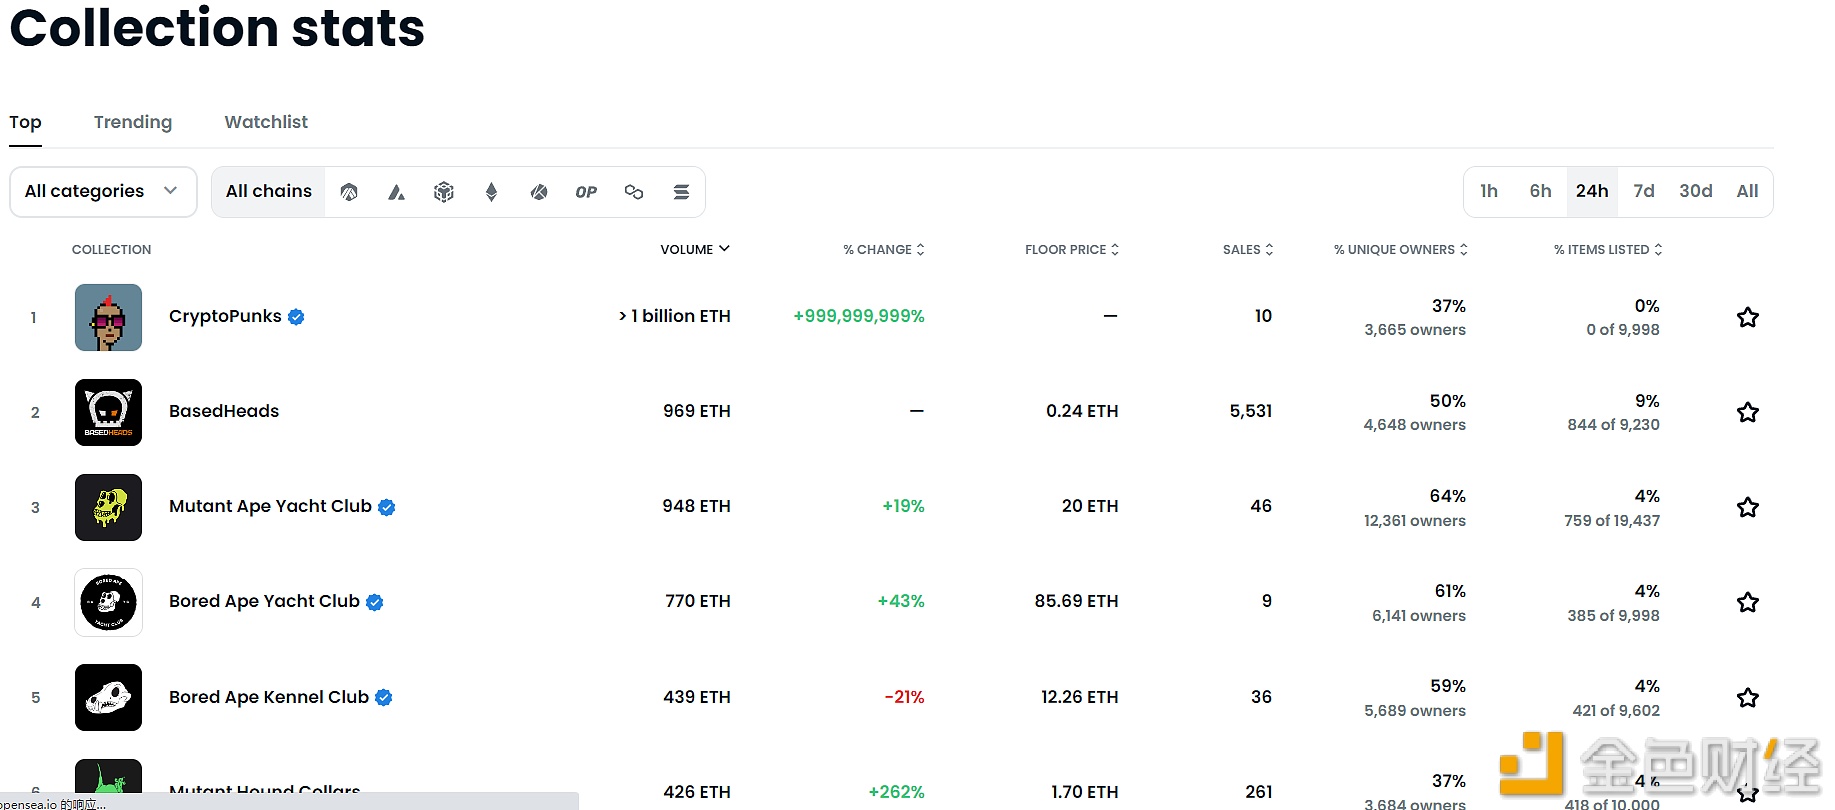Select 7d time range

(x=1644, y=191)
